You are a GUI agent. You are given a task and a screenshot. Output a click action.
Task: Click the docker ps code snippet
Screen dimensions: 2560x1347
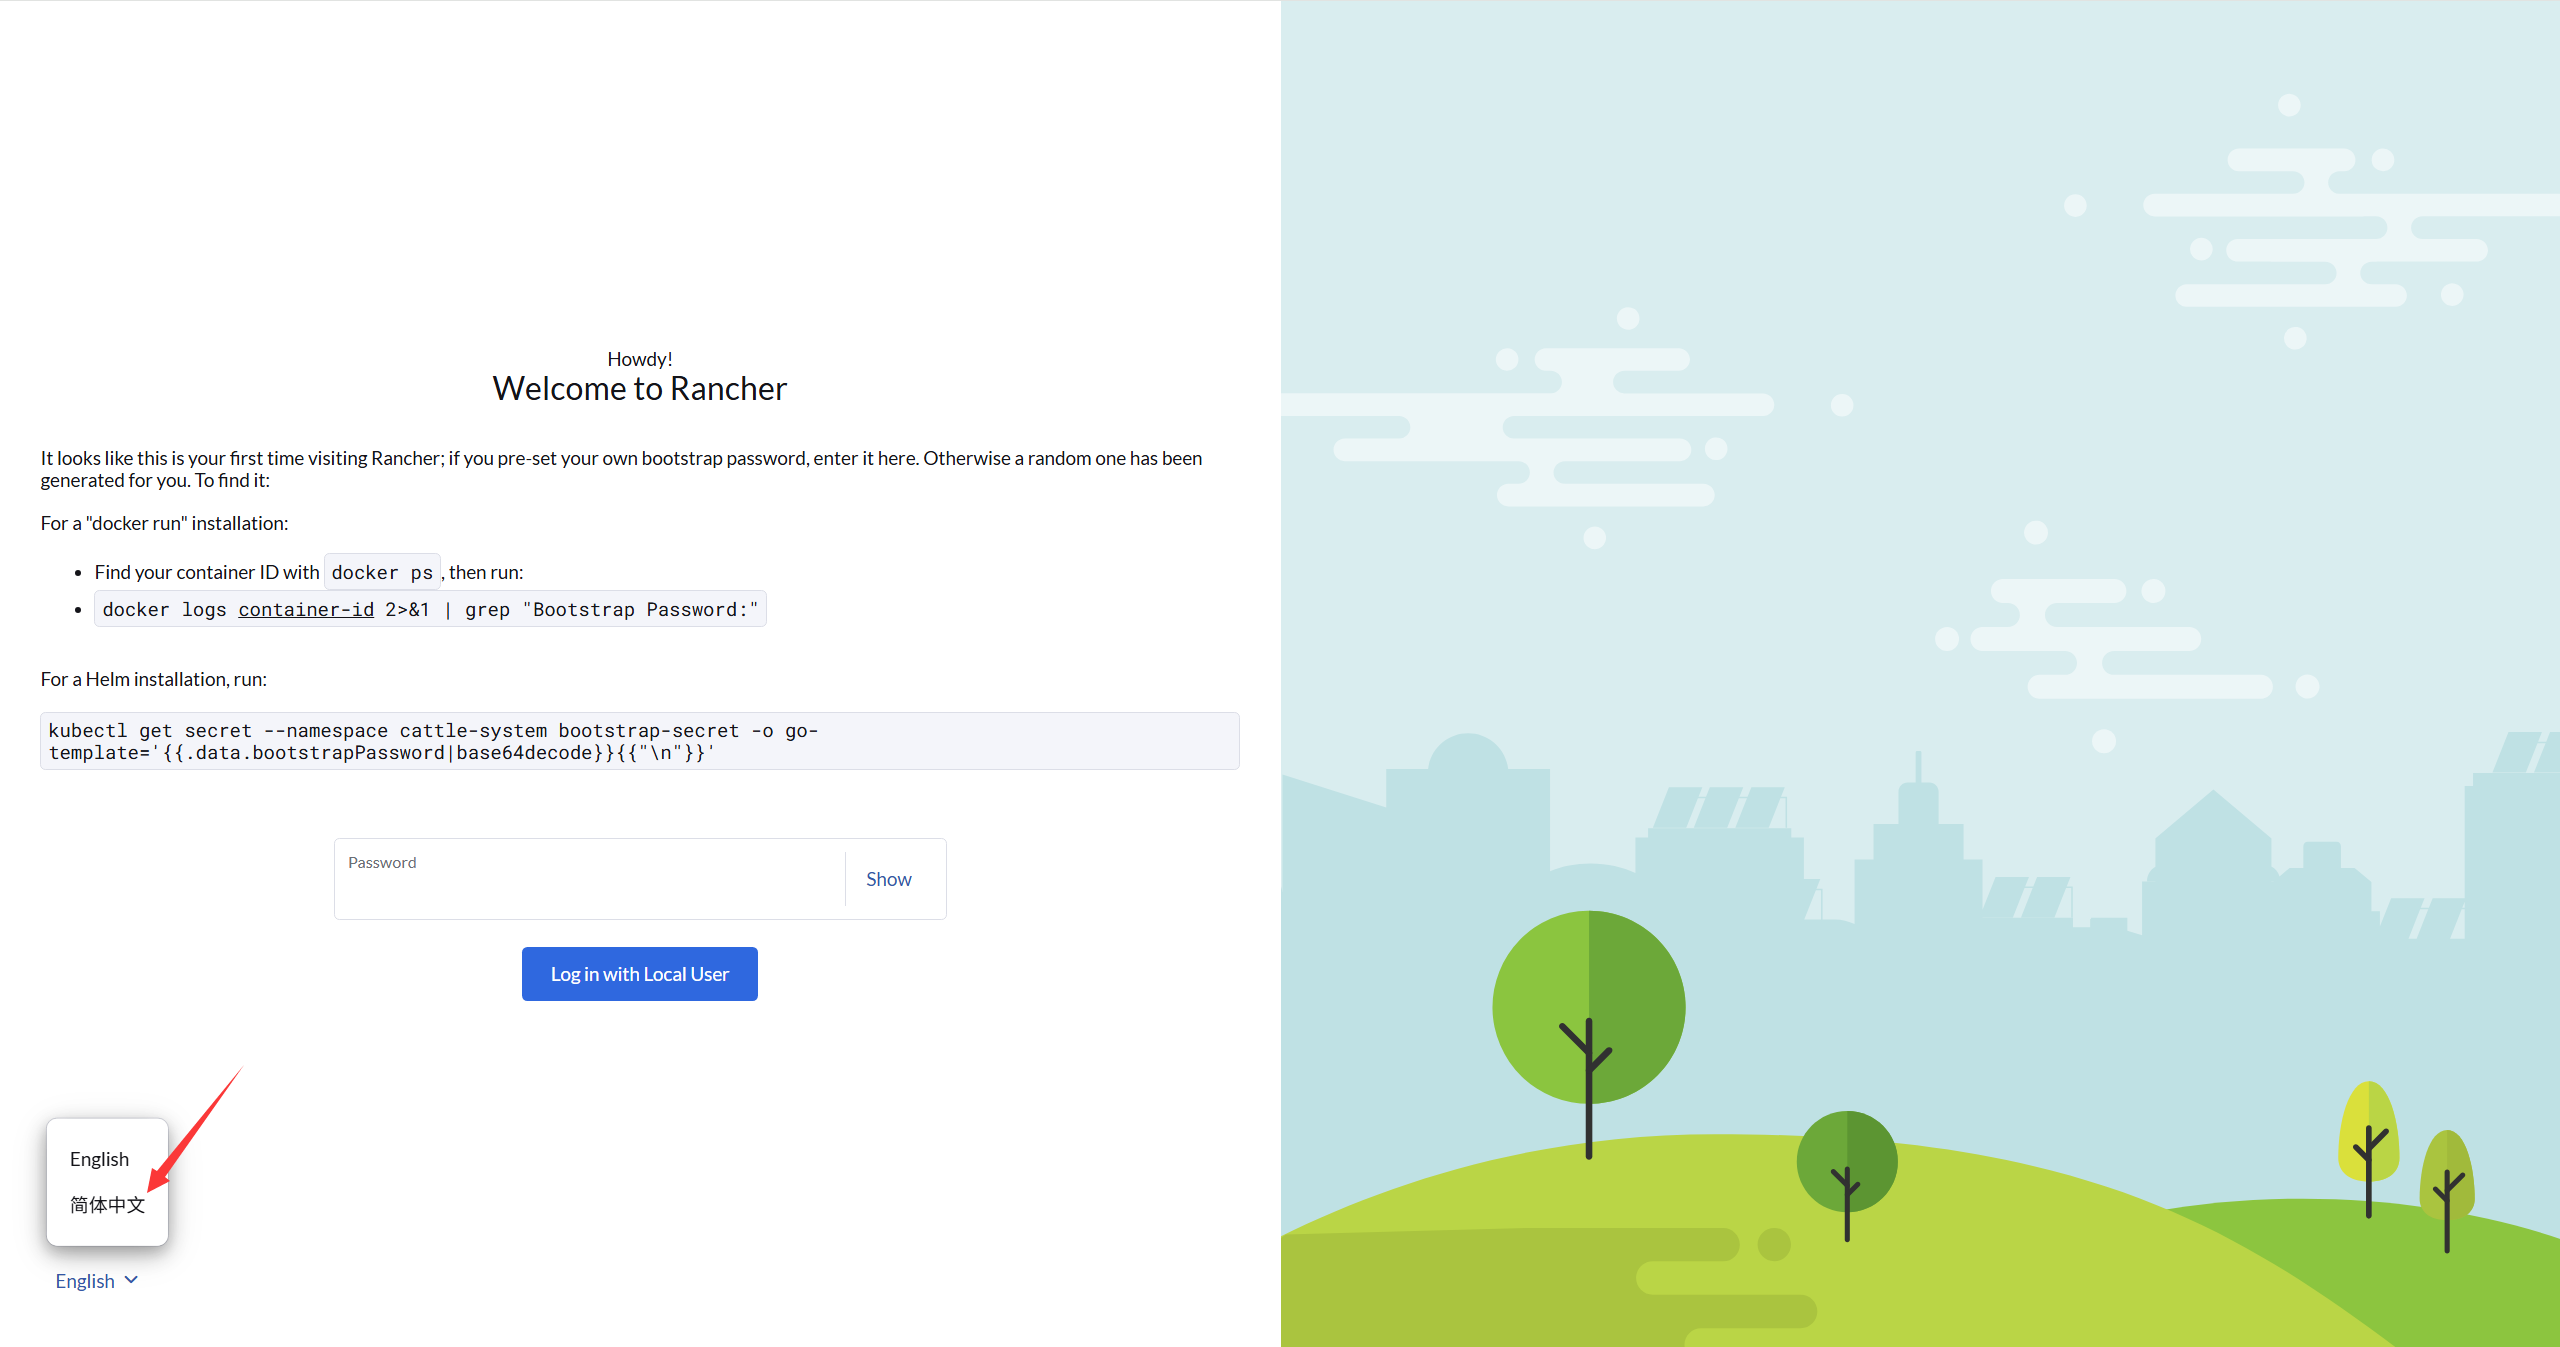click(382, 572)
